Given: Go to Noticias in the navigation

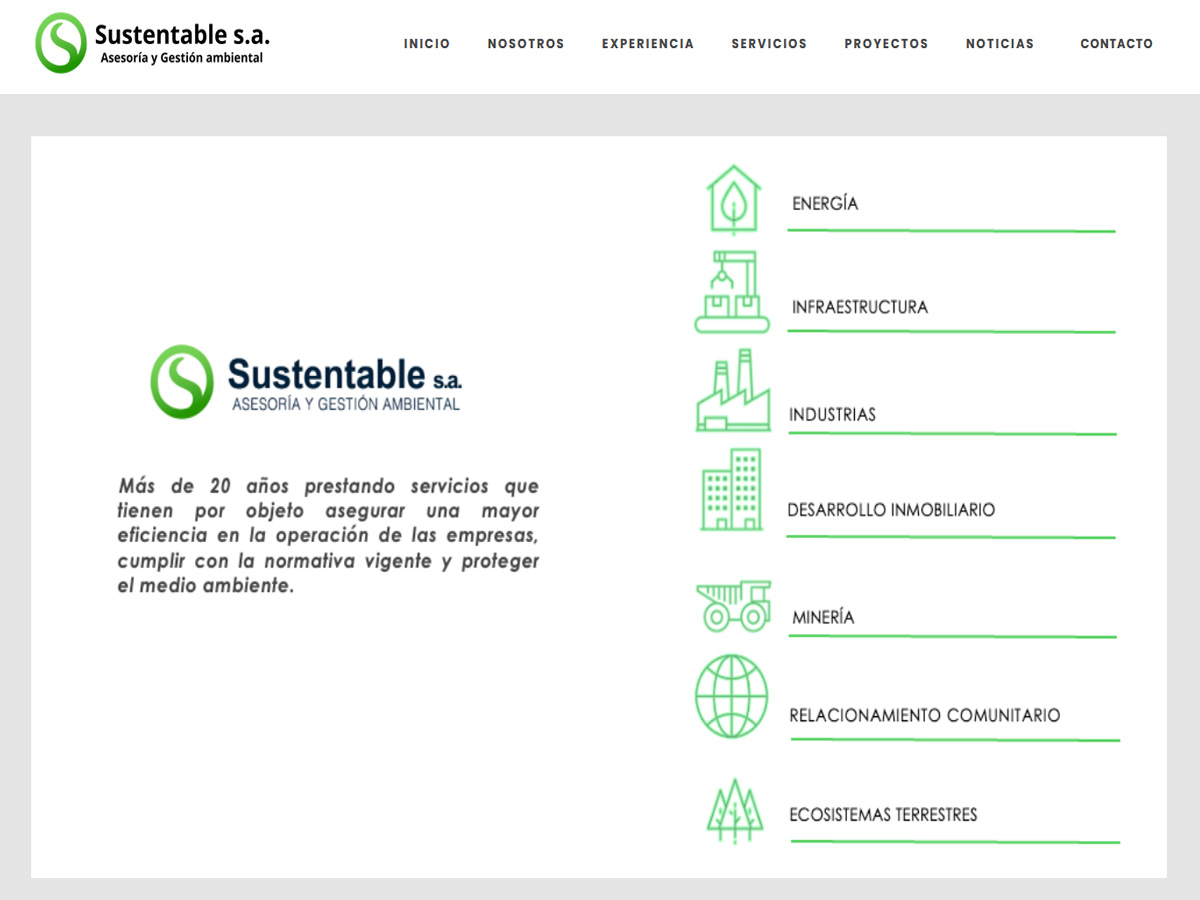Looking at the screenshot, I should [1000, 44].
